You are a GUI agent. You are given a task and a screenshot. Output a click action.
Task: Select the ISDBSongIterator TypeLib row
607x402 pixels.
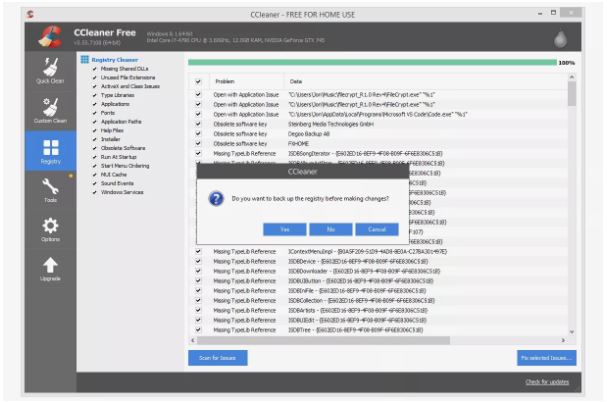[x=379, y=153]
